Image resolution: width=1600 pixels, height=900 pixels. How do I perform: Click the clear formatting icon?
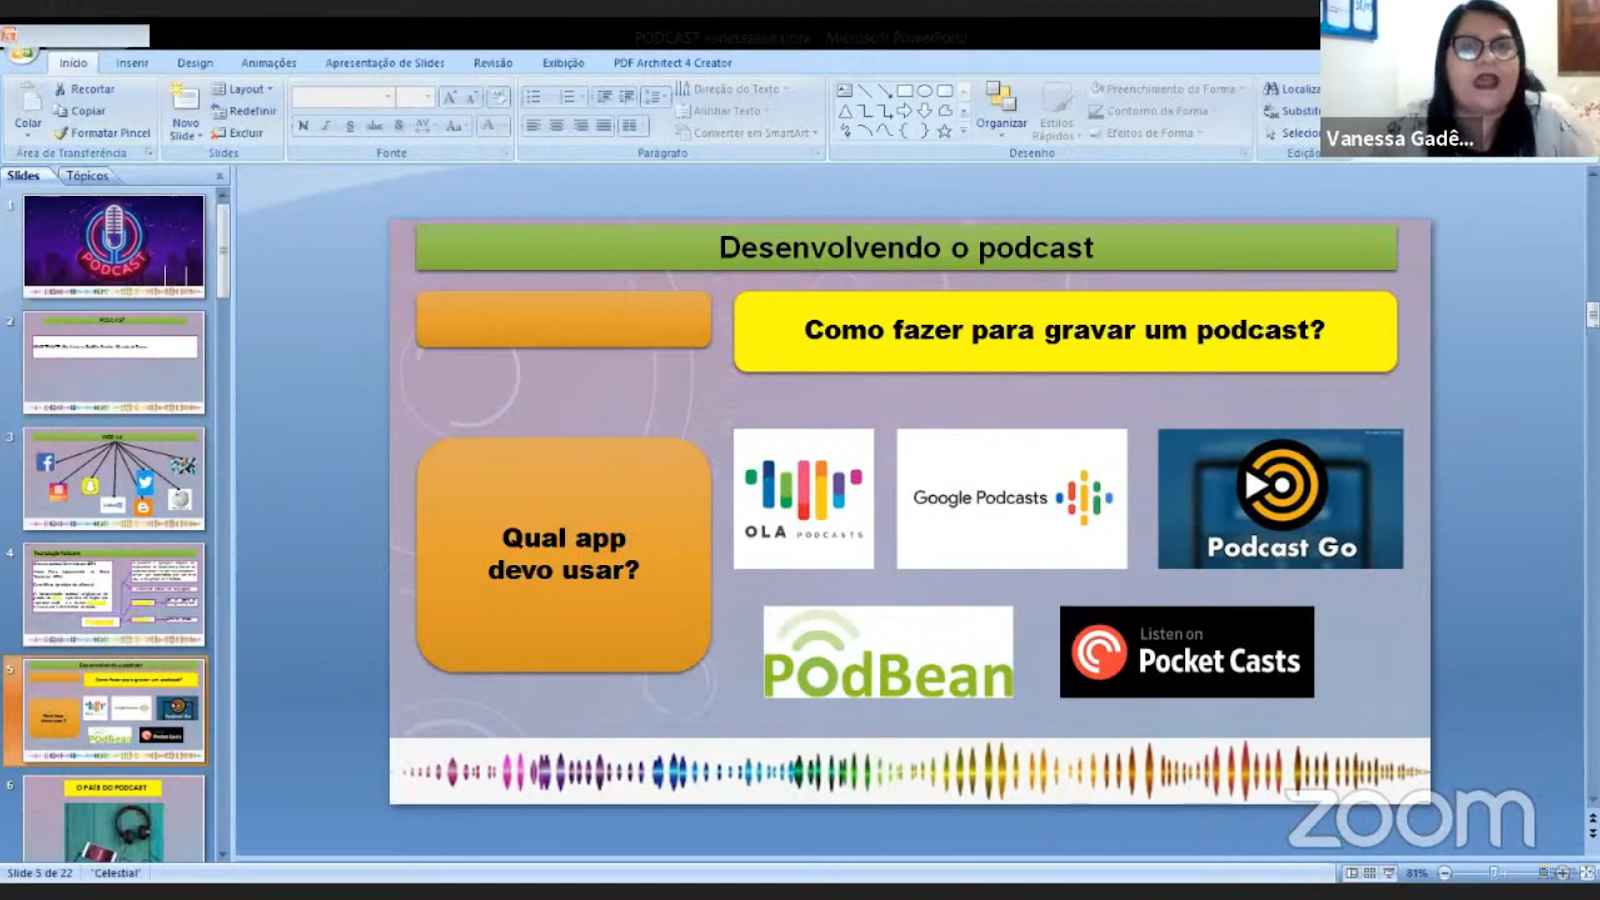click(498, 97)
